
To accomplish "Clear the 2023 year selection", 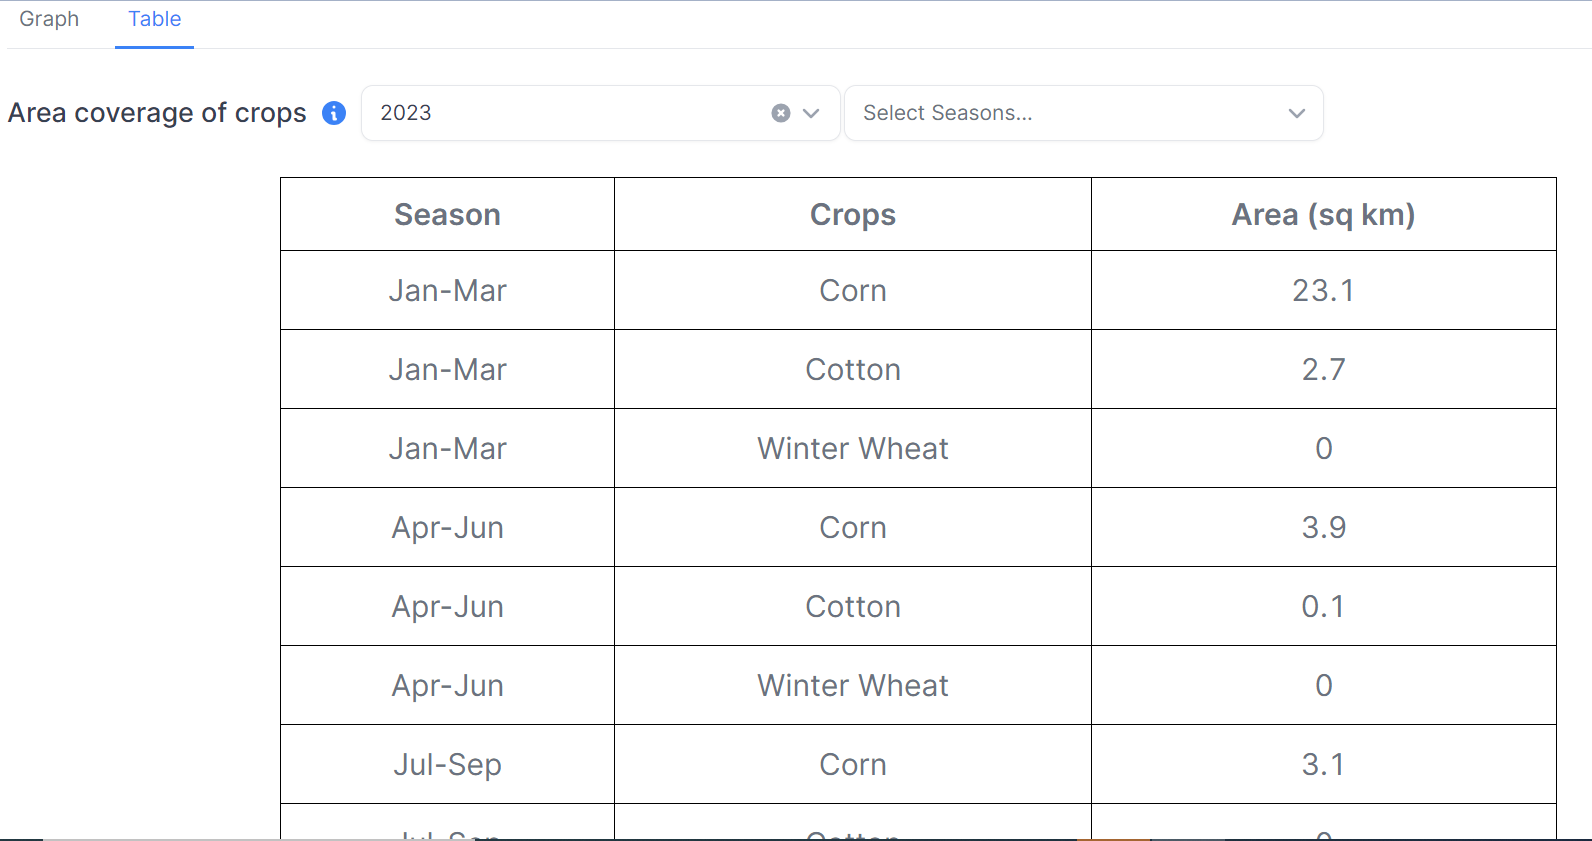I will point(781,113).
